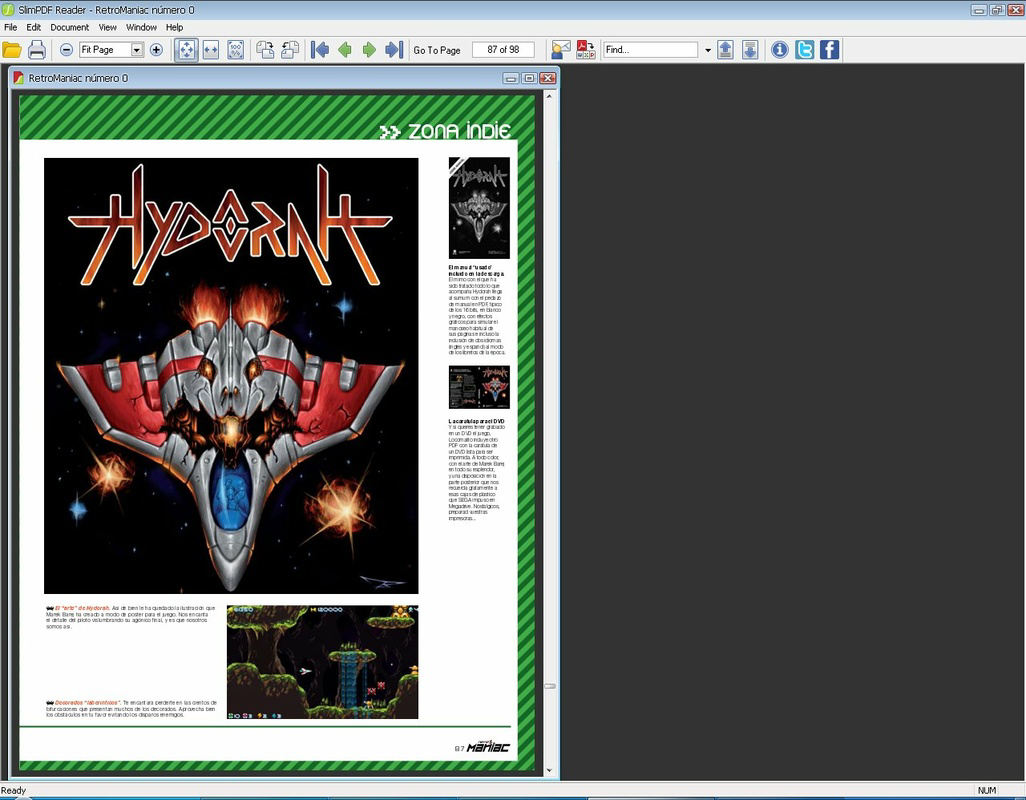Open the File menu
The height and width of the screenshot is (800, 1026).
pyautogui.click(x=10, y=27)
